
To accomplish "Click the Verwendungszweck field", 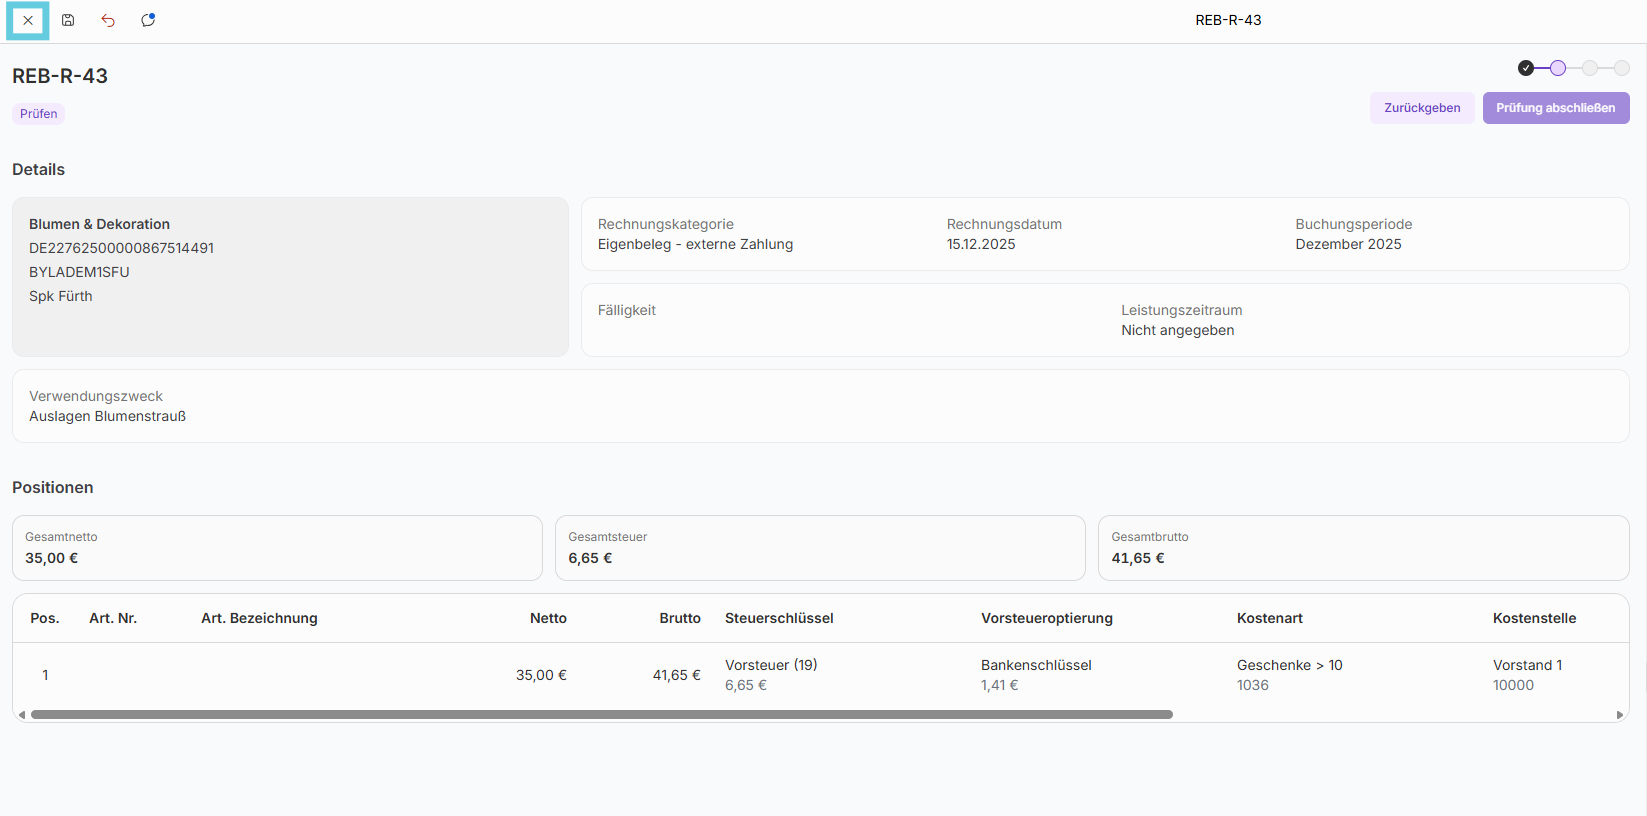I will [x=820, y=406].
